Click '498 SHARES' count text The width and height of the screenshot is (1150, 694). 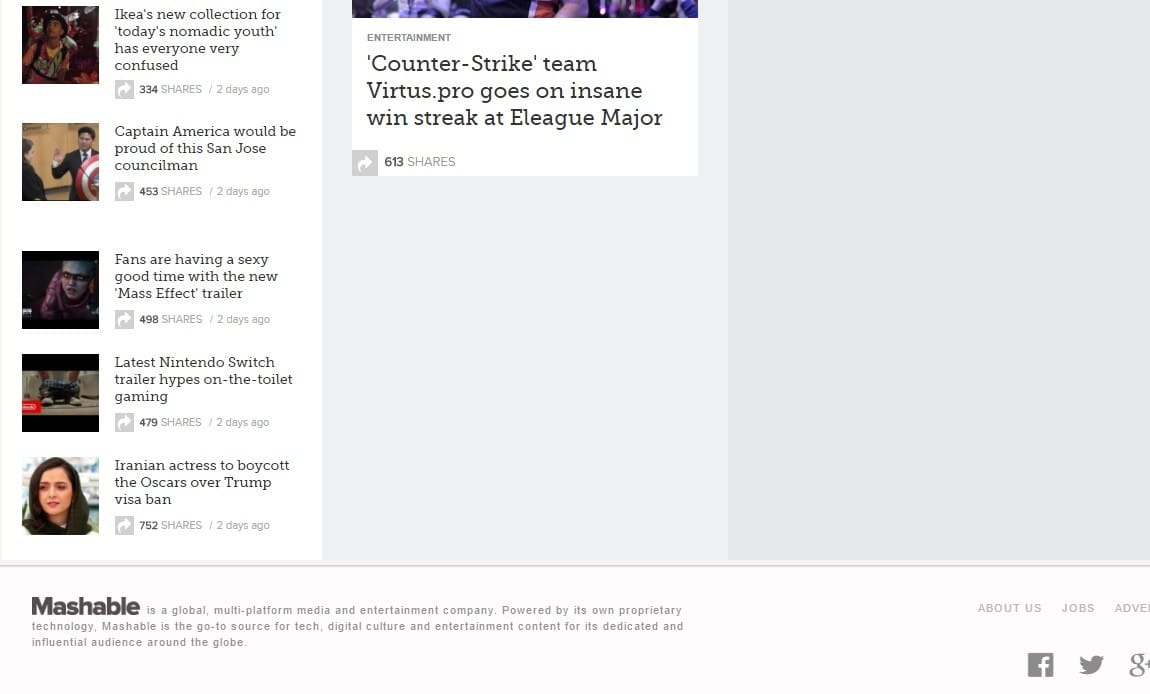(170, 320)
